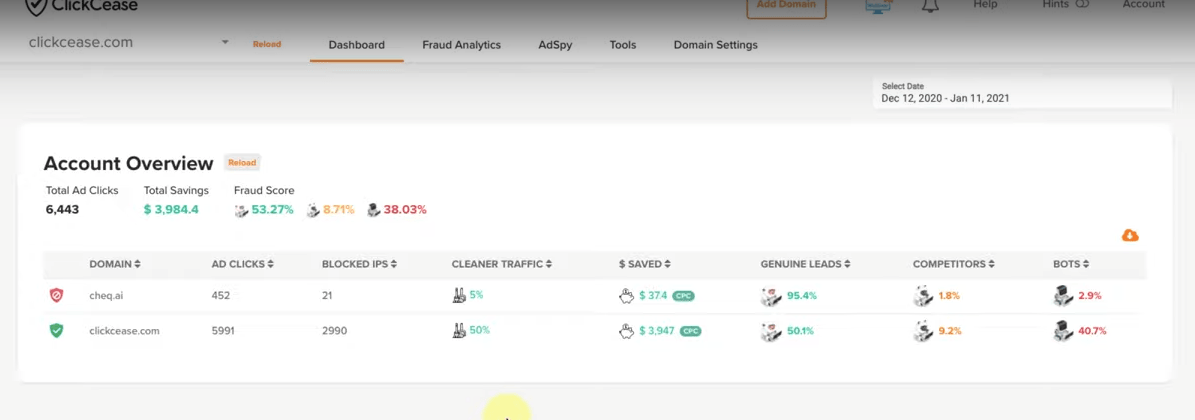1195x420 pixels.
Task: Click the 50% cleaner traffic value
Action: point(479,330)
